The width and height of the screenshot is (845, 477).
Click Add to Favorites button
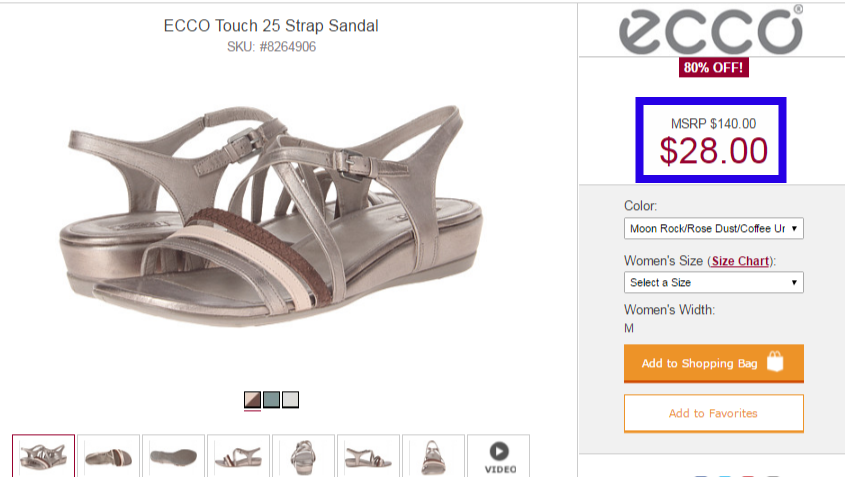point(713,413)
